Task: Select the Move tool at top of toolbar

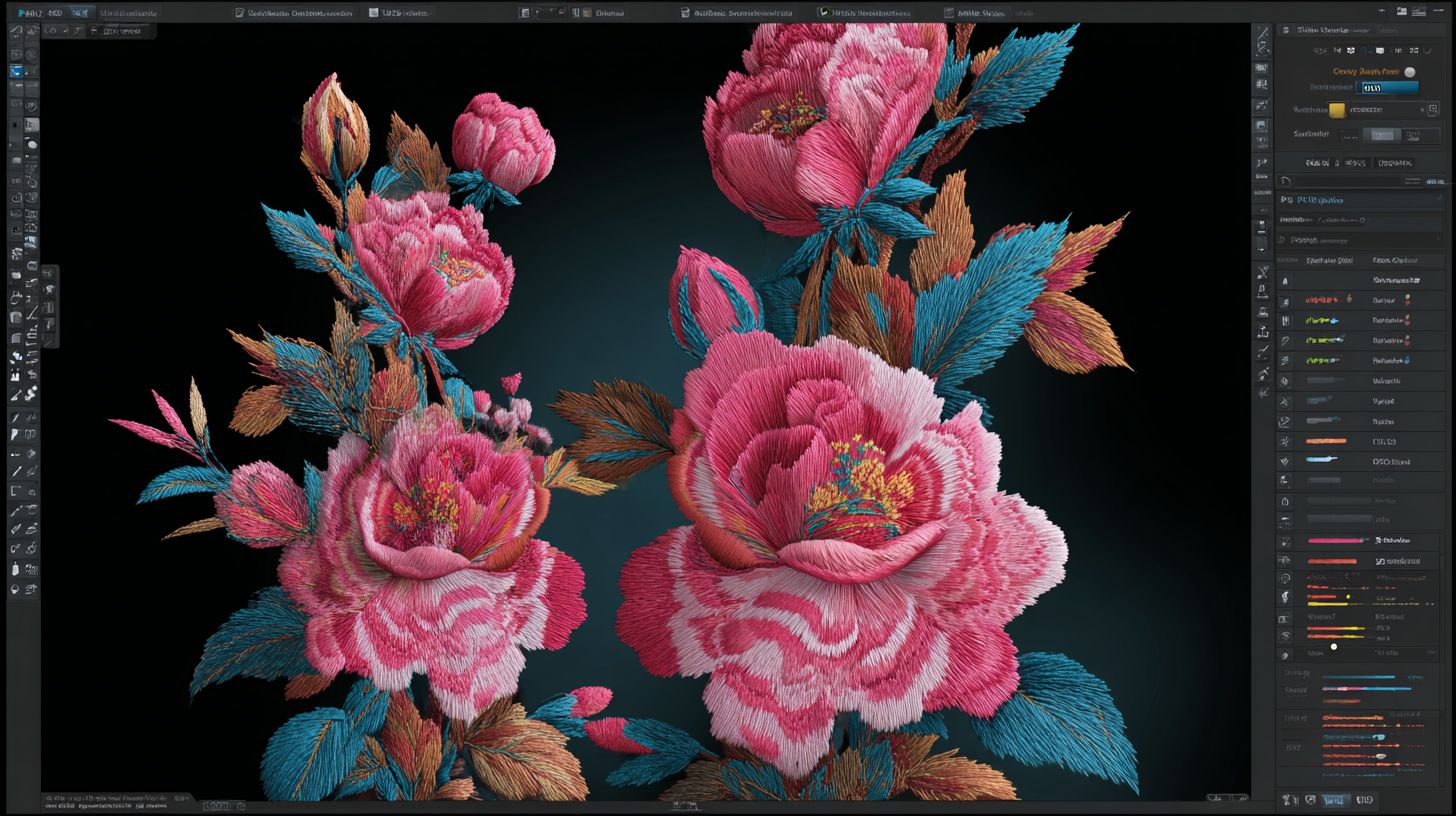Action: point(16,31)
